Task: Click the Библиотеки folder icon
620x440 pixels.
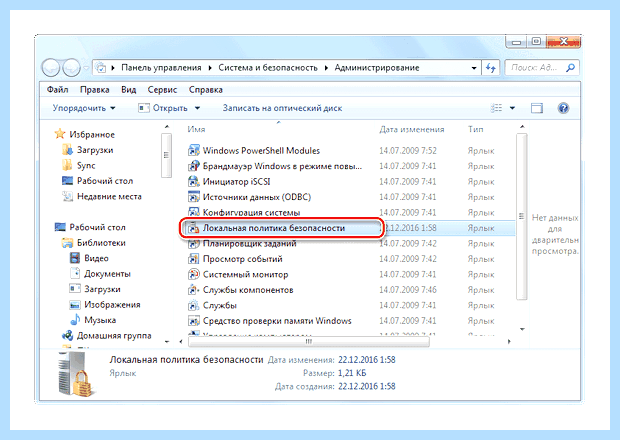Action: pos(67,243)
